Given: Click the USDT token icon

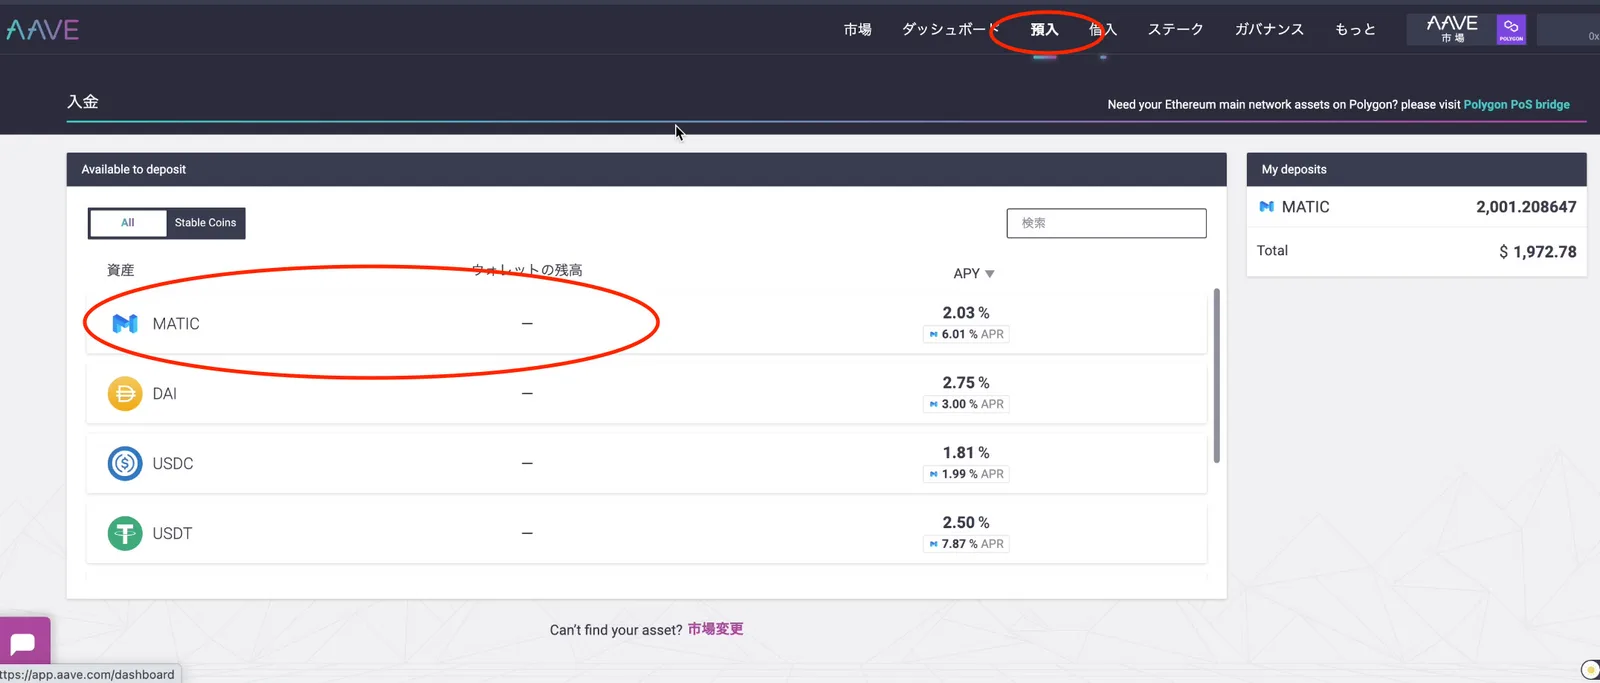Looking at the screenshot, I should tap(125, 534).
